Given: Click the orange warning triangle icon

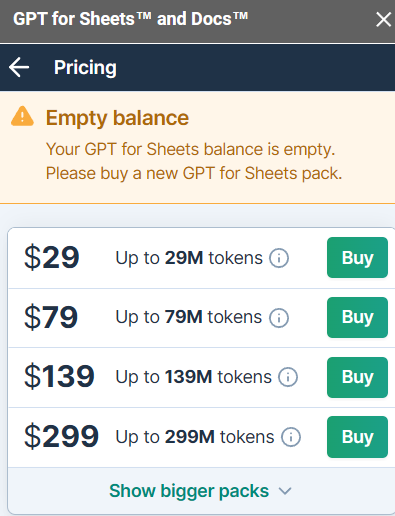Looking at the screenshot, I should [x=22, y=116].
